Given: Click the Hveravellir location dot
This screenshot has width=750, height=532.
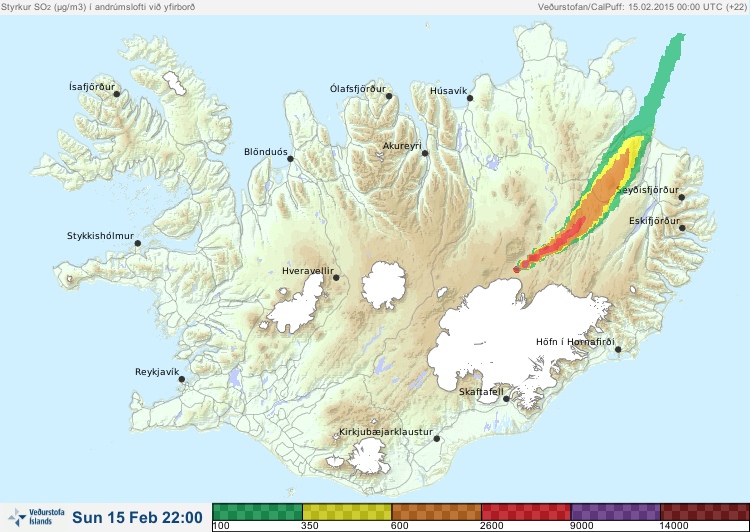Looking at the screenshot, I should point(336,277).
